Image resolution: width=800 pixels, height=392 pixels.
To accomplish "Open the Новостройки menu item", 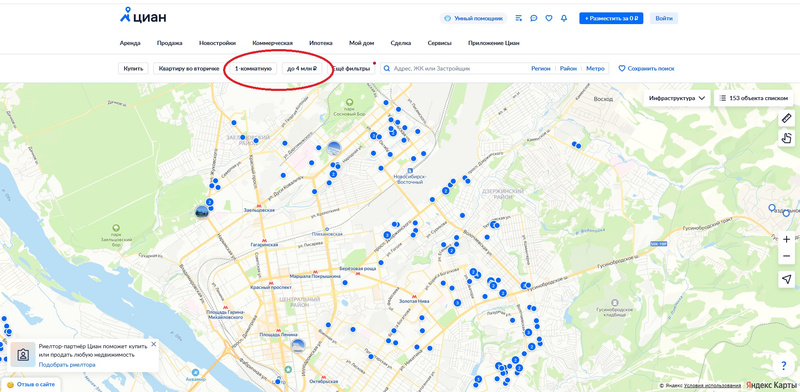I will pos(217,43).
